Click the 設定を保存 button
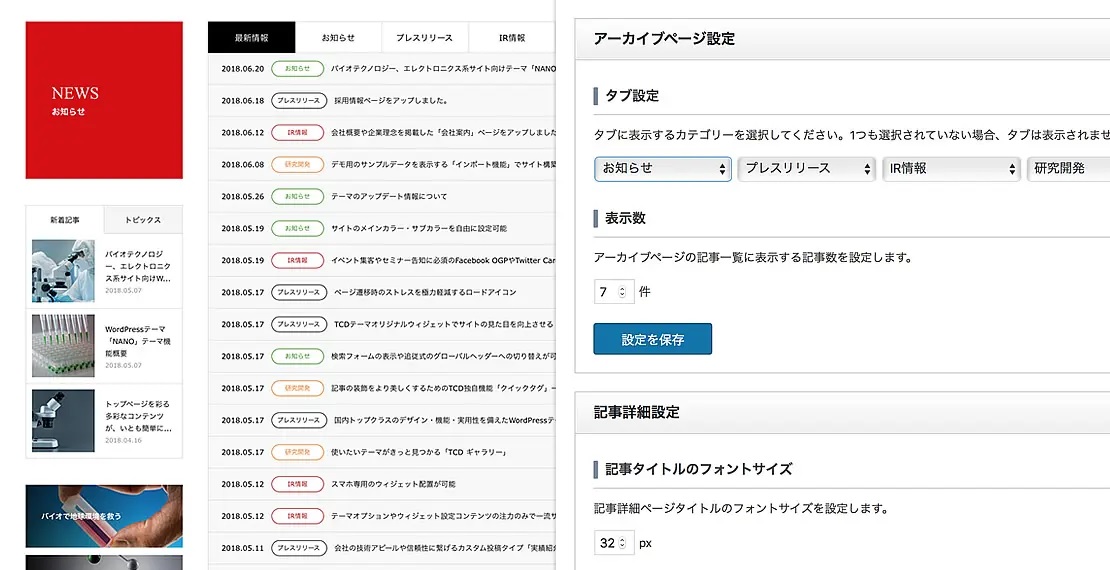 [652, 339]
